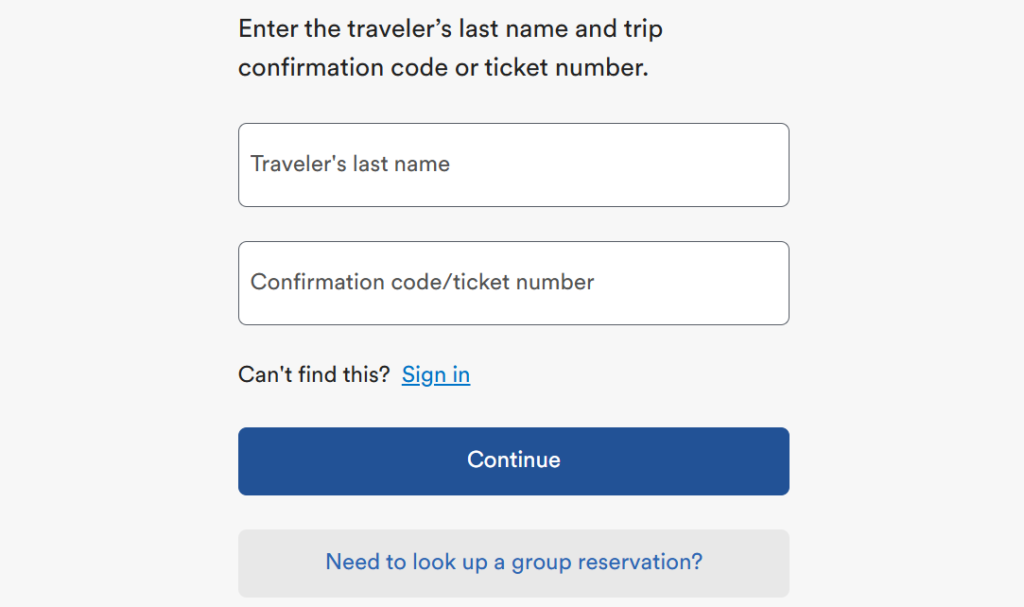
Task: Select the Confirmation code/ticket number field
Action: pos(512,282)
